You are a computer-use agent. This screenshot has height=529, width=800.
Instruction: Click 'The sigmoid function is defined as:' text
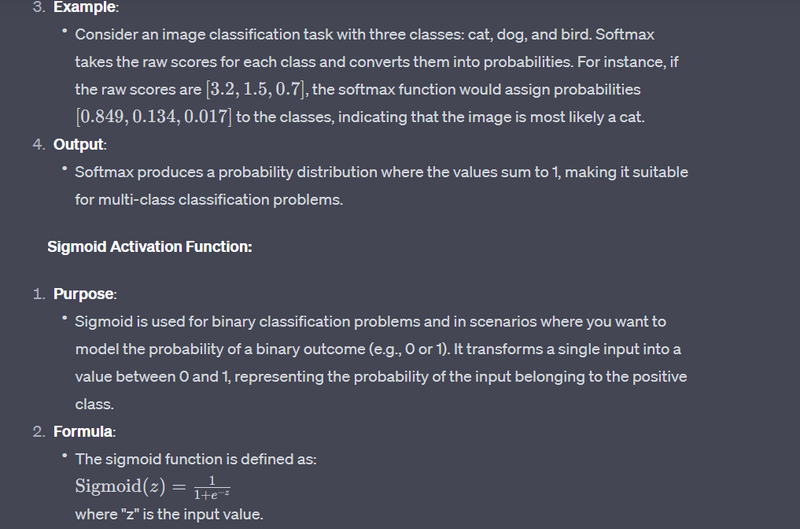click(x=196, y=459)
